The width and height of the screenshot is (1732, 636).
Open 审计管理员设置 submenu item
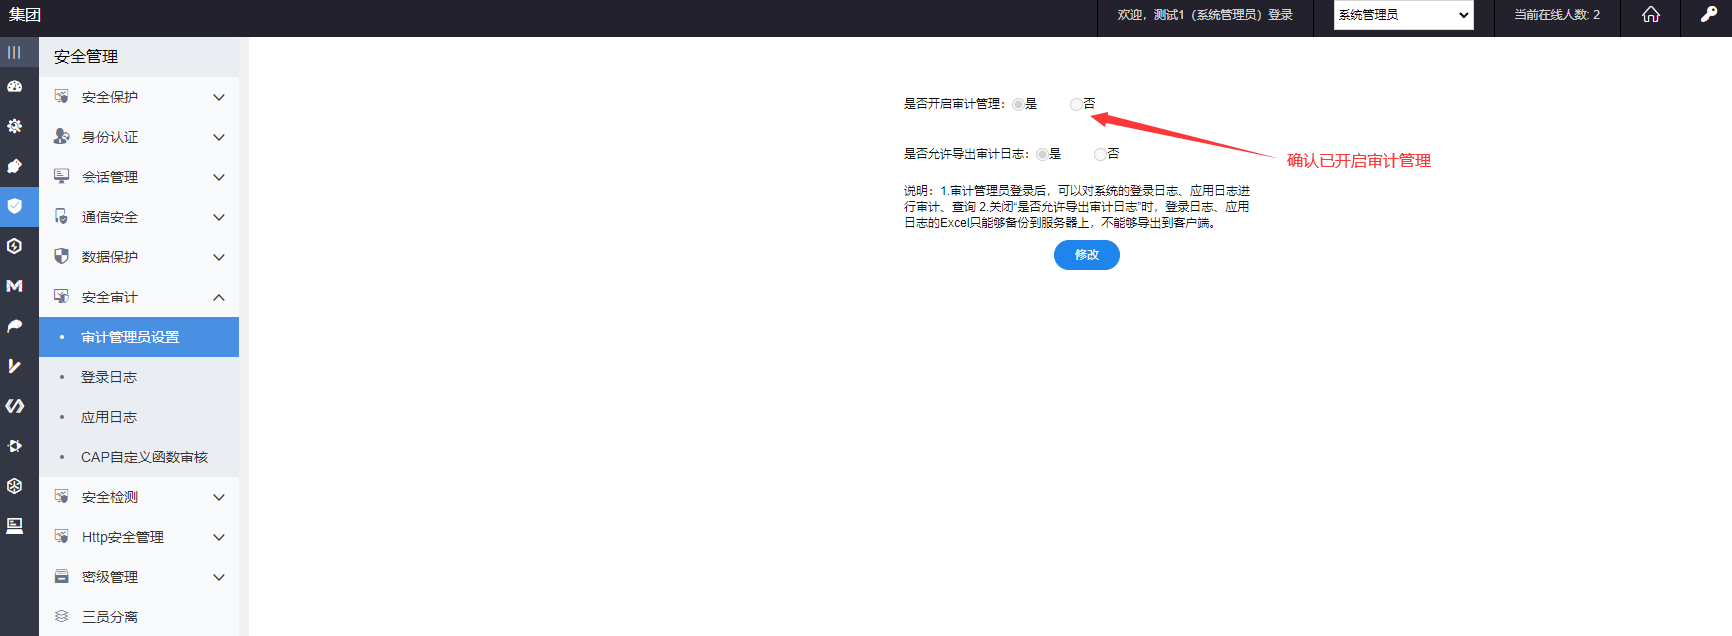click(x=139, y=337)
